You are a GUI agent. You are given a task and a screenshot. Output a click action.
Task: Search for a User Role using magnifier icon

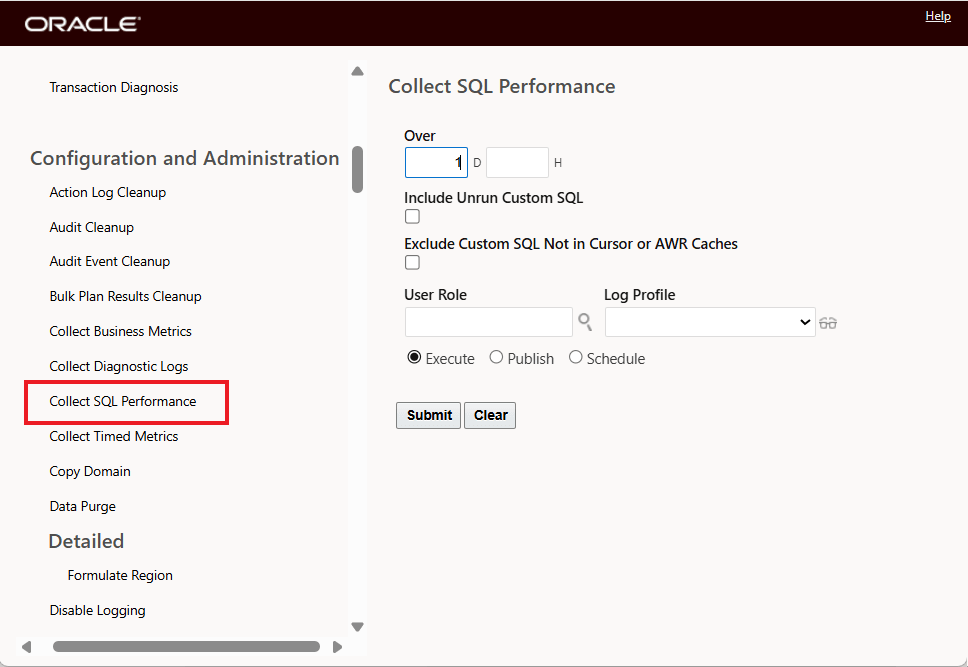click(x=585, y=322)
